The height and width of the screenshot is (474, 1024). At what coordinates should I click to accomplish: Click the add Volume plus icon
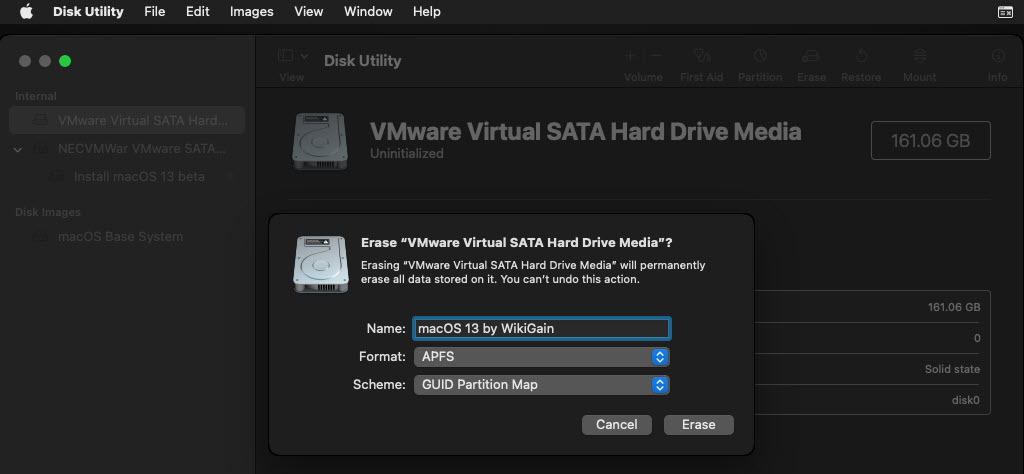630,56
